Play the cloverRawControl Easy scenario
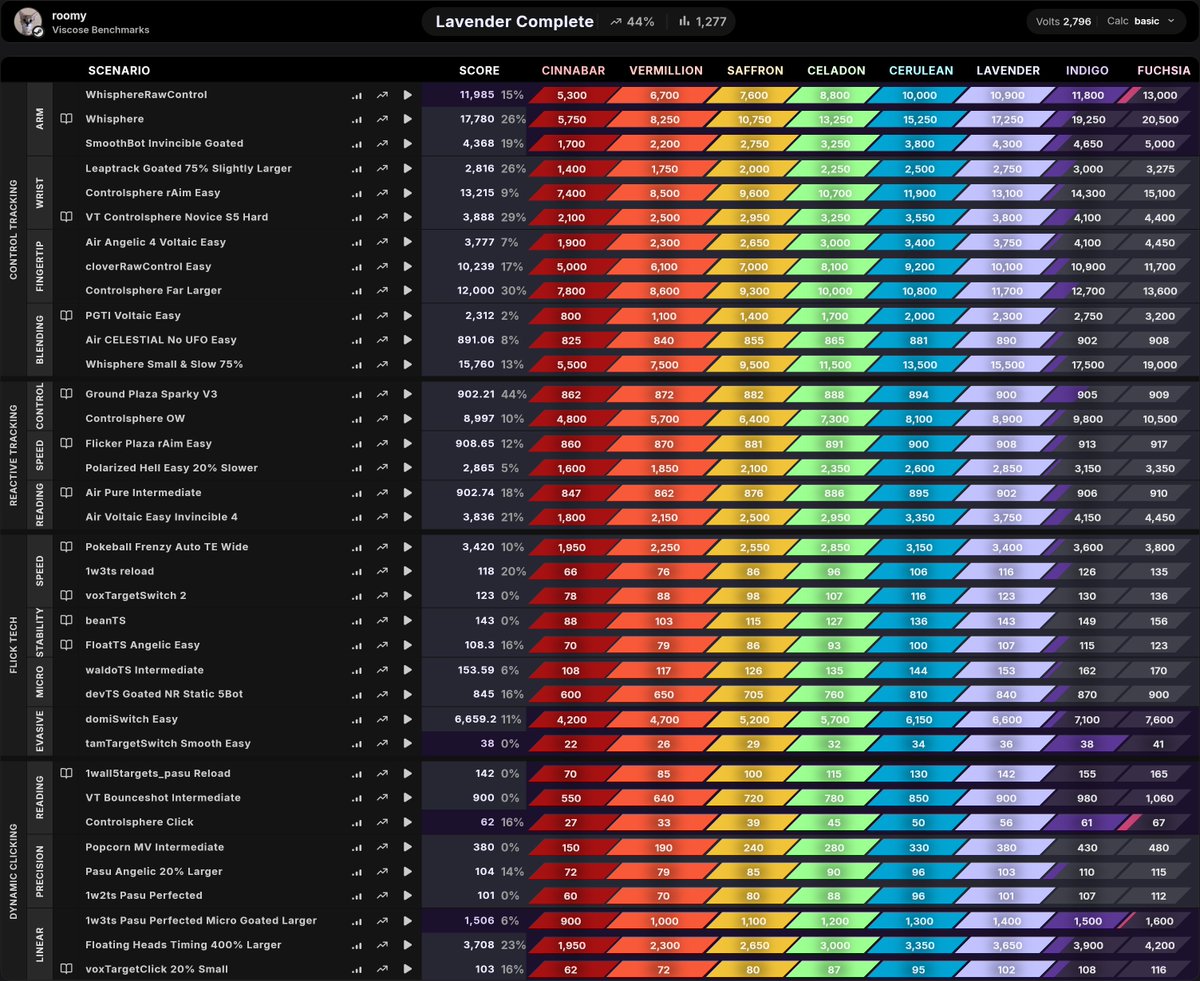Image resolution: width=1200 pixels, height=981 pixels. coord(407,267)
